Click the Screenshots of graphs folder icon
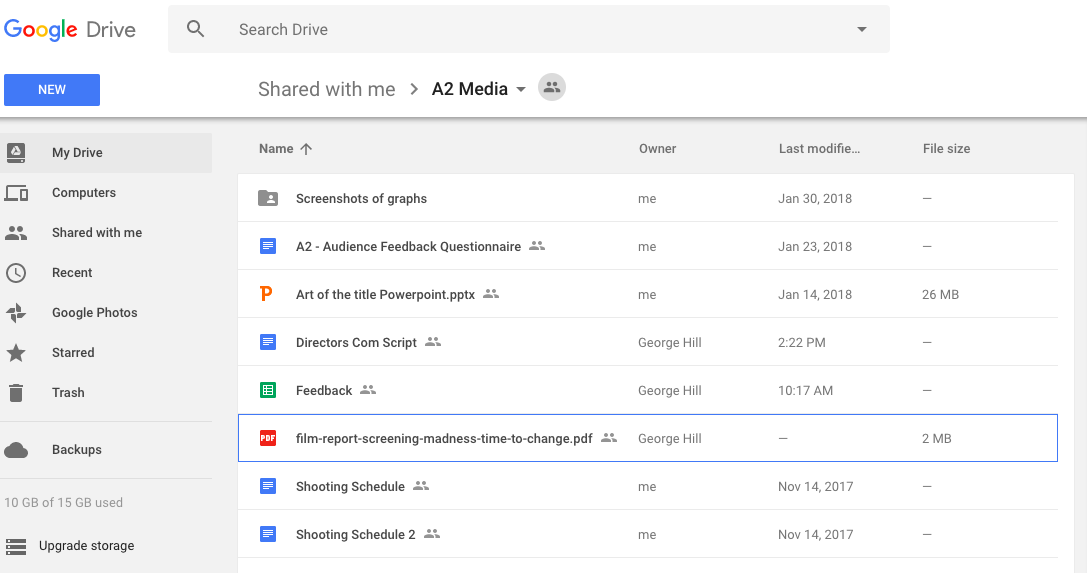1087x573 pixels. tap(268, 198)
